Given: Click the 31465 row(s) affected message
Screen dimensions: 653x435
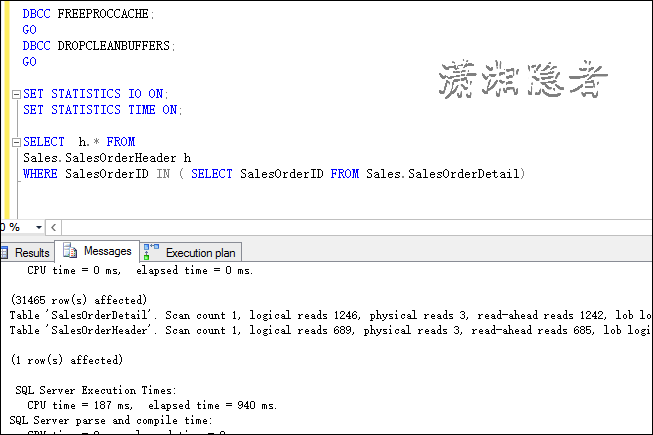Looking at the screenshot, I should (x=79, y=299).
